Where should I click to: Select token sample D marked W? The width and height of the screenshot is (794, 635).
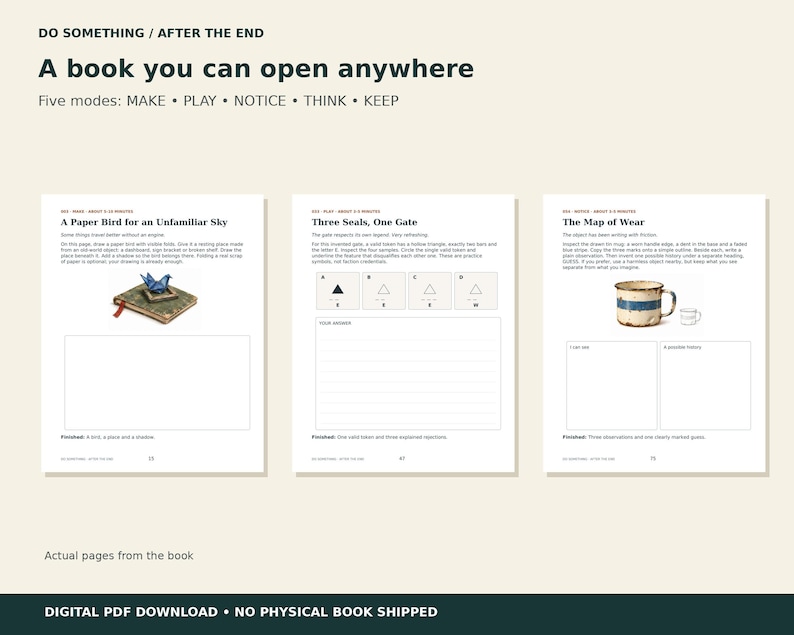point(476,291)
